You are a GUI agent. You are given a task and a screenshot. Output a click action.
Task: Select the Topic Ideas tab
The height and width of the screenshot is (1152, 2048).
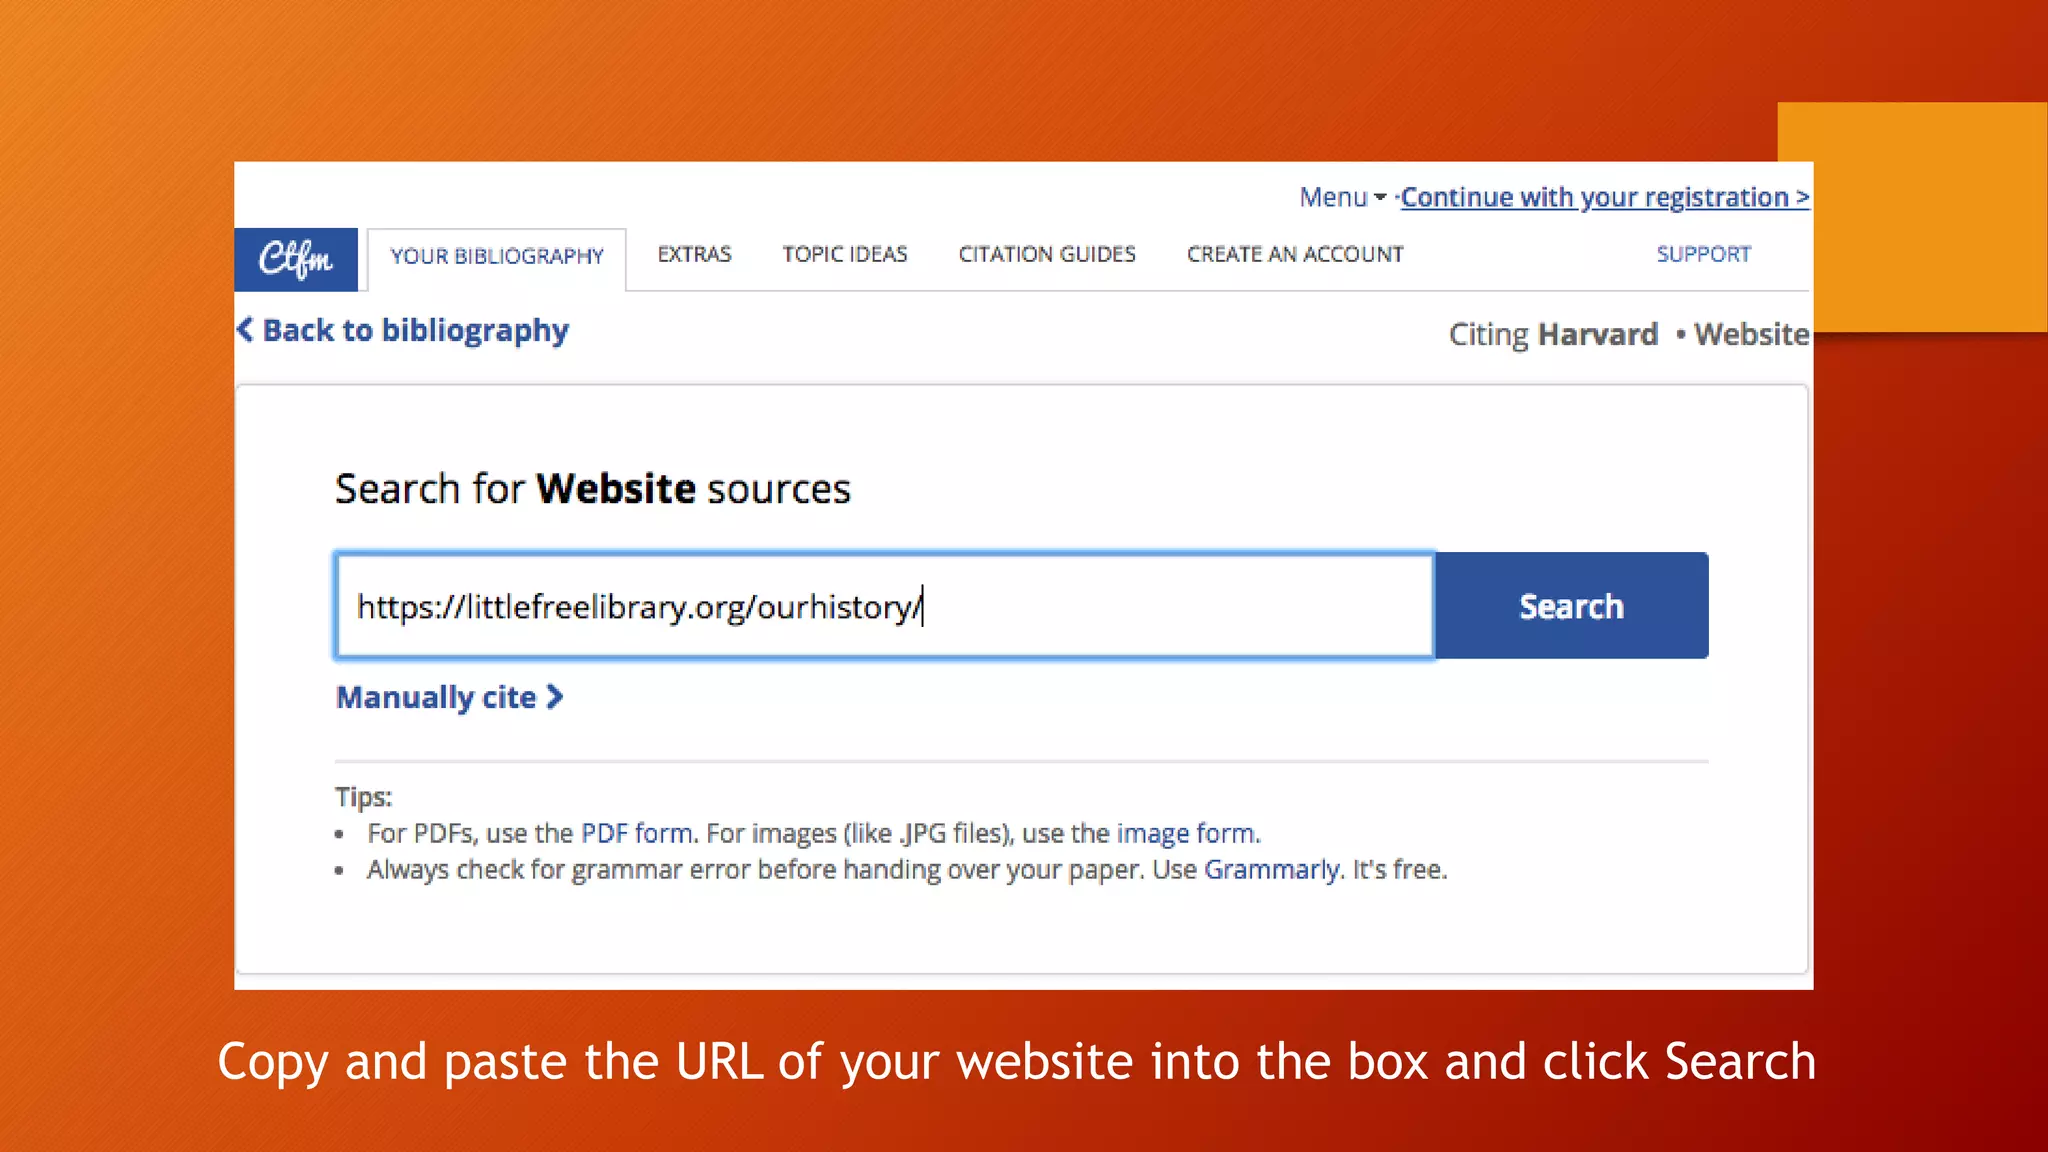tap(845, 255)
